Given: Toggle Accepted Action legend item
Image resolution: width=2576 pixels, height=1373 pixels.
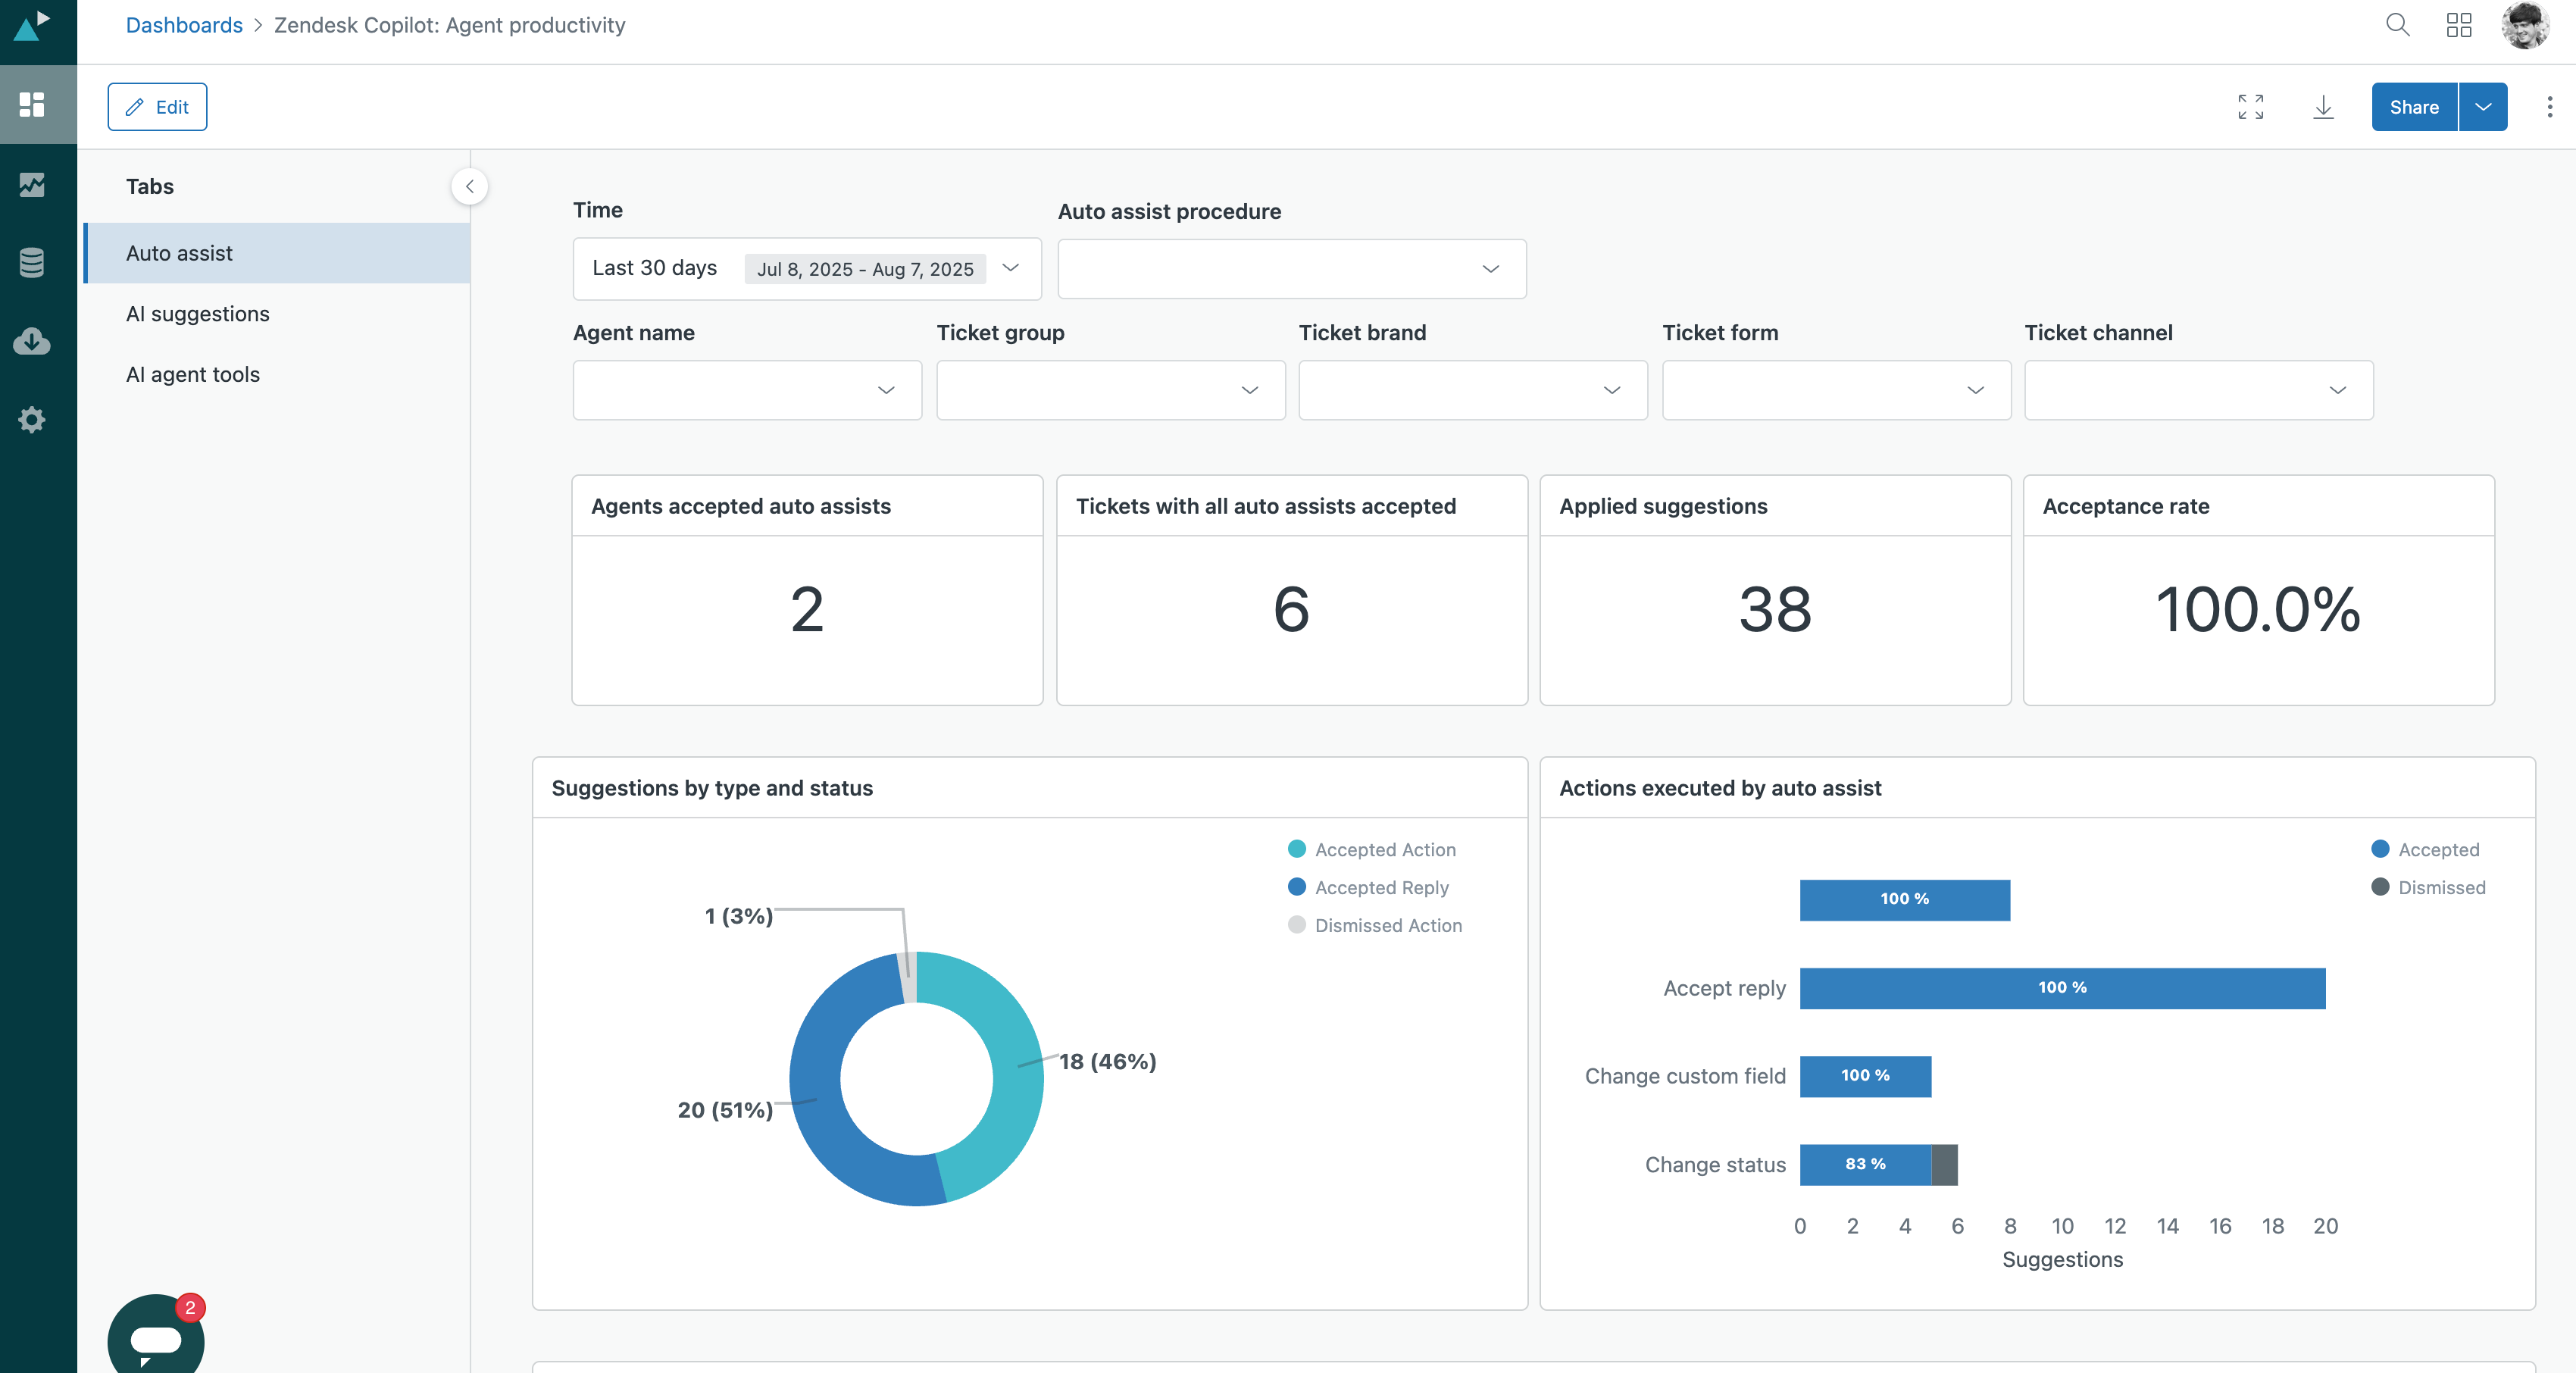Looking at the screenshot, I should 1384,849.
